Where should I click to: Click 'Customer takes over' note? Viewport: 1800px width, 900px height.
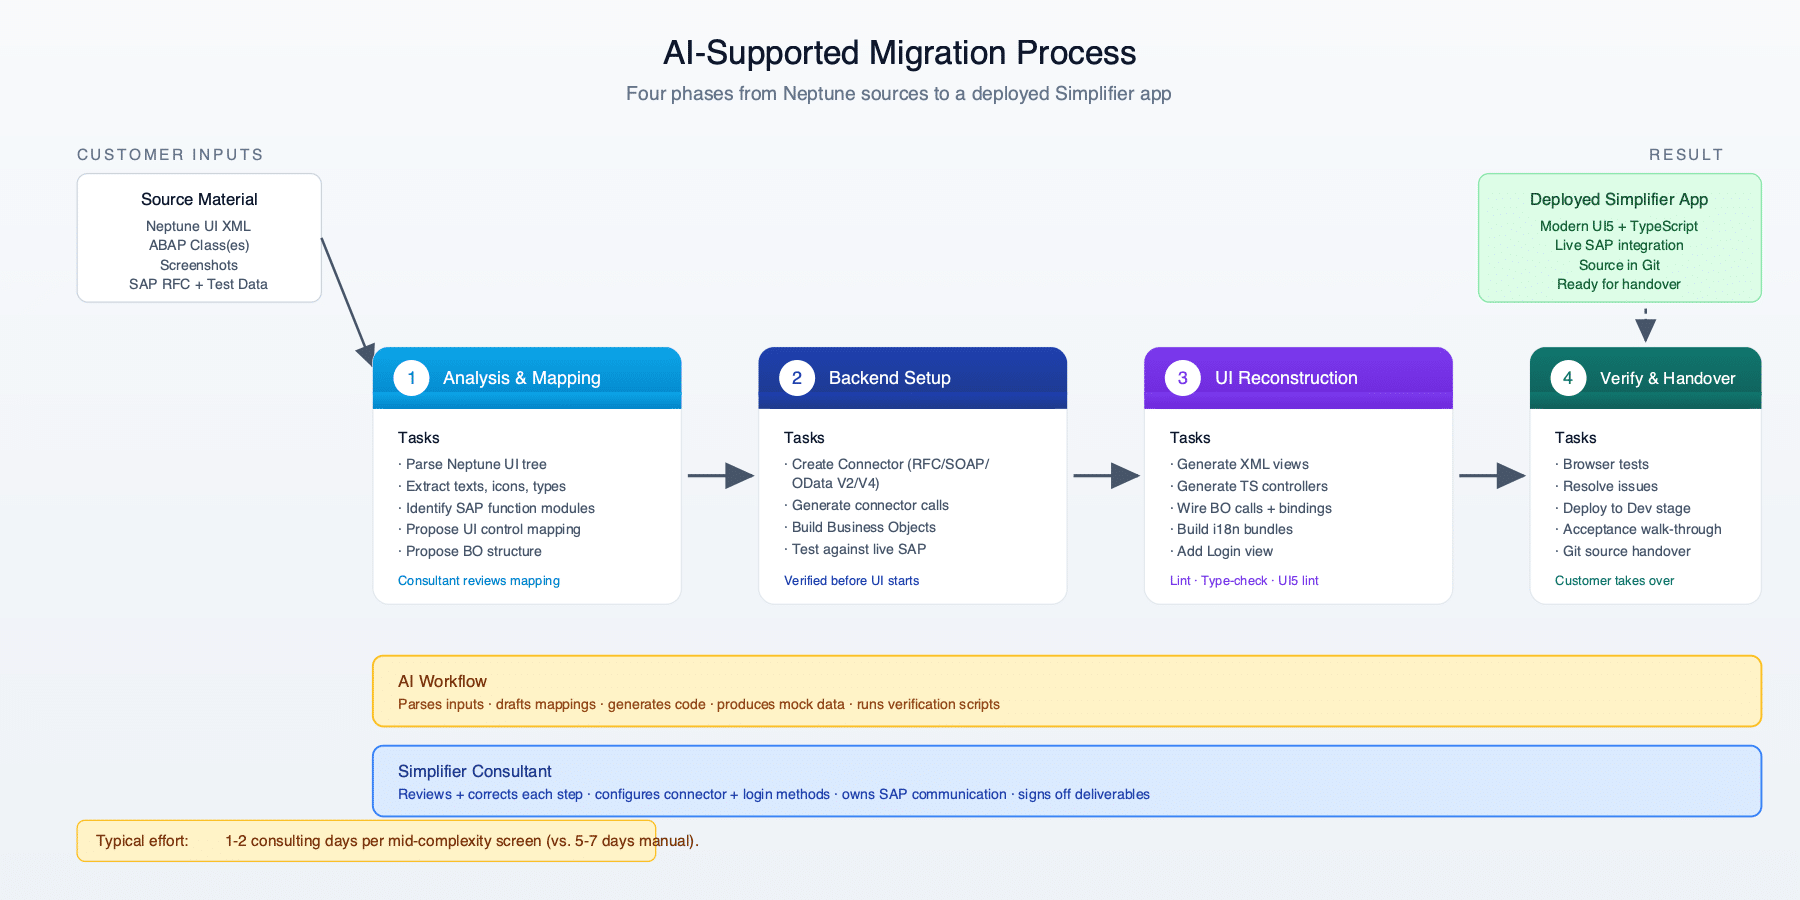point(1614,580)
